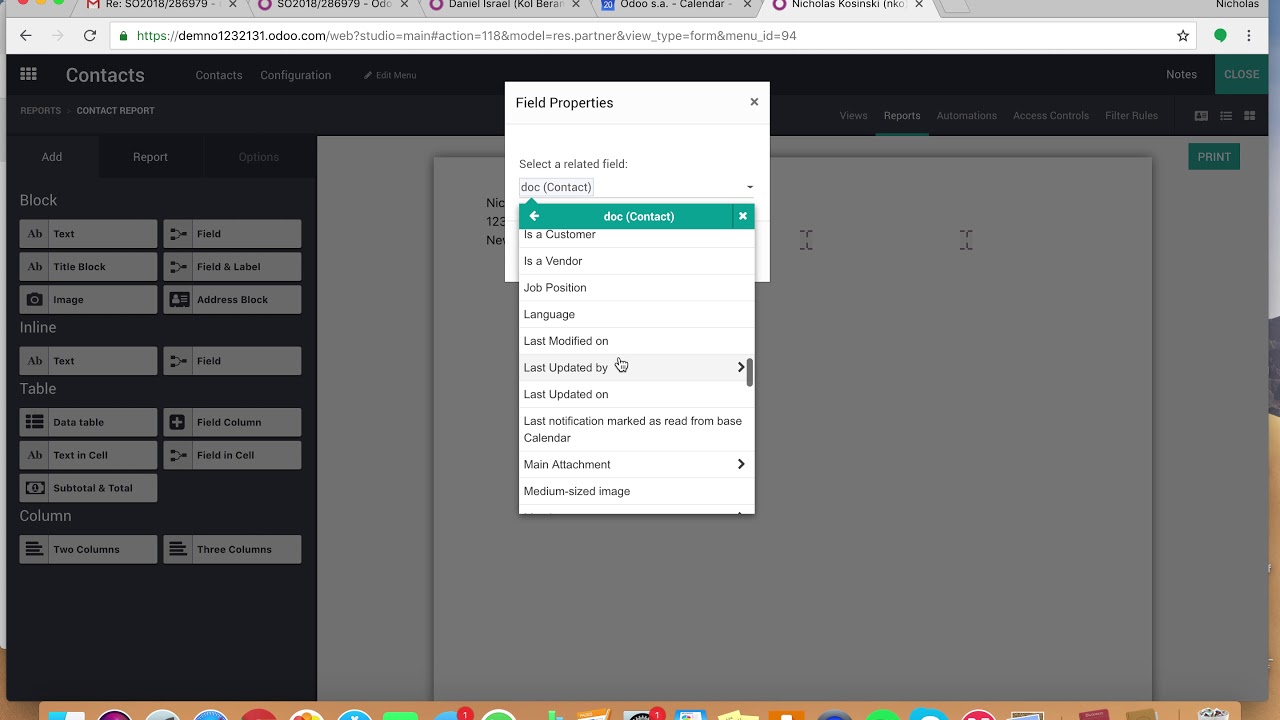Choose Last notification marked as read field

[x=636, y=429]
